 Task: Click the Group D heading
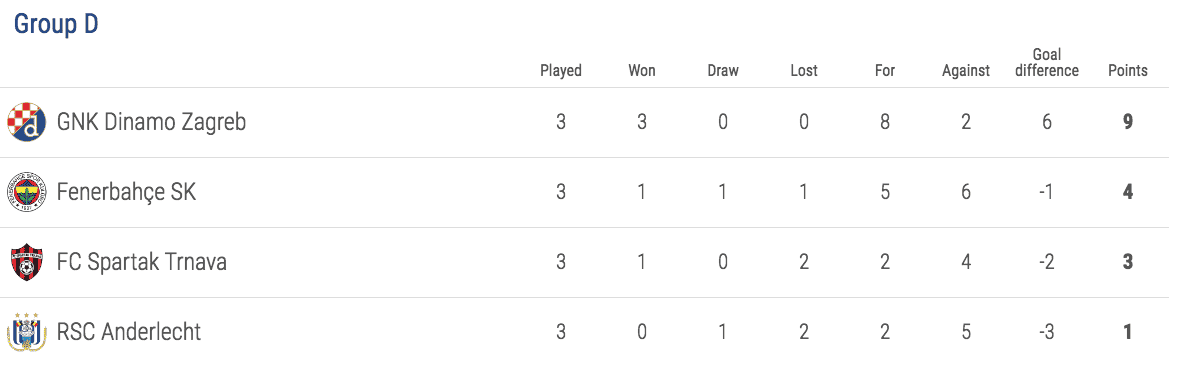pos(57,24)
